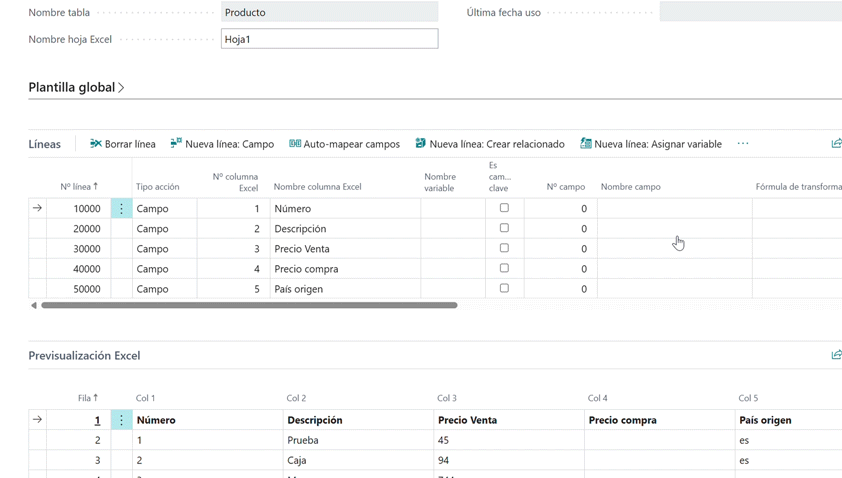Open the Previsualización Excel section heading
The width and height of the screenshot is (842, 478).
84,355
